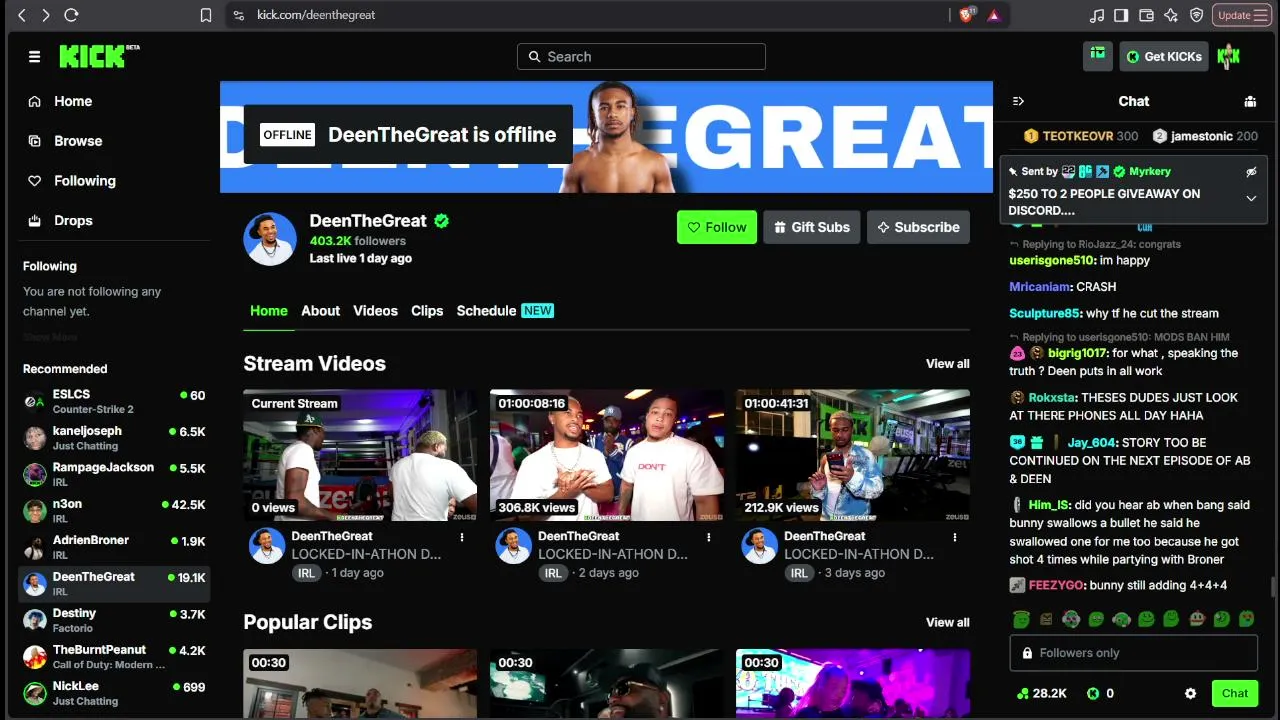Open kaneljoseph recommended channel

pos(114,438)
